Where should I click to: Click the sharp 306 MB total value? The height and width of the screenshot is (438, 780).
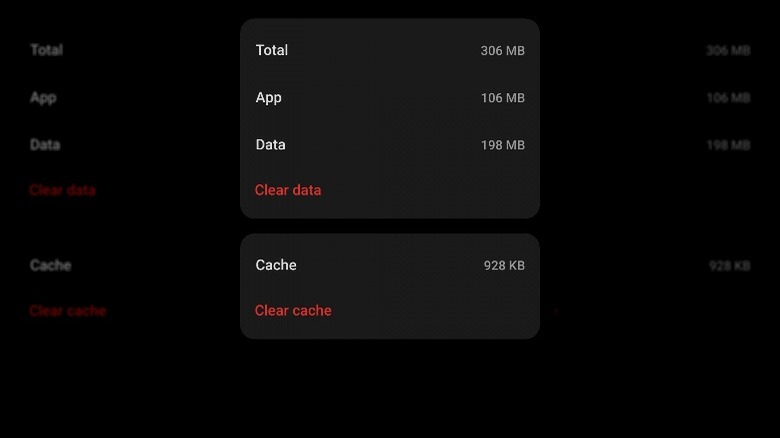pyautogui.click(x=502, y=51)
